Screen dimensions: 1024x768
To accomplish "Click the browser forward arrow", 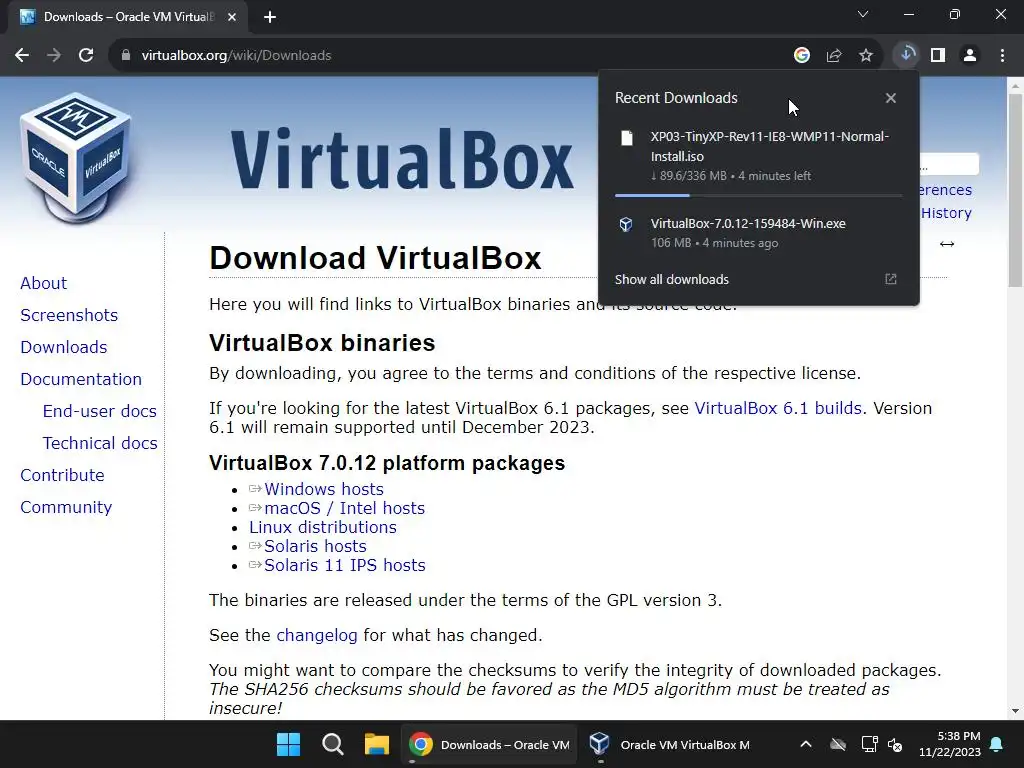I will coord(54,56).
